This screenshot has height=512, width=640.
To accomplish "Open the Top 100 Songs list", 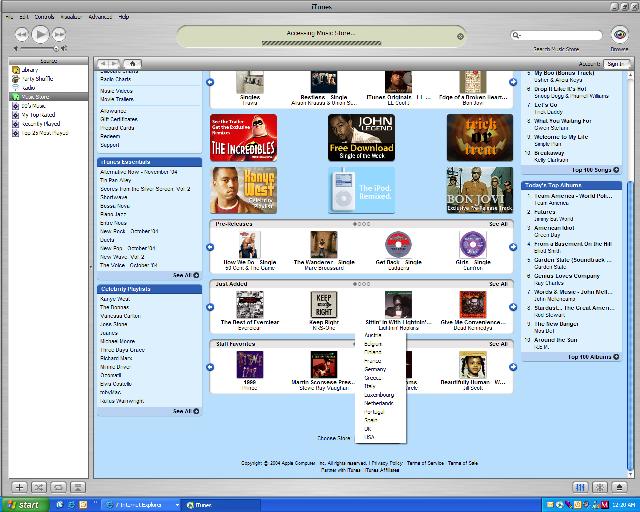I will (x=595, y=170).
